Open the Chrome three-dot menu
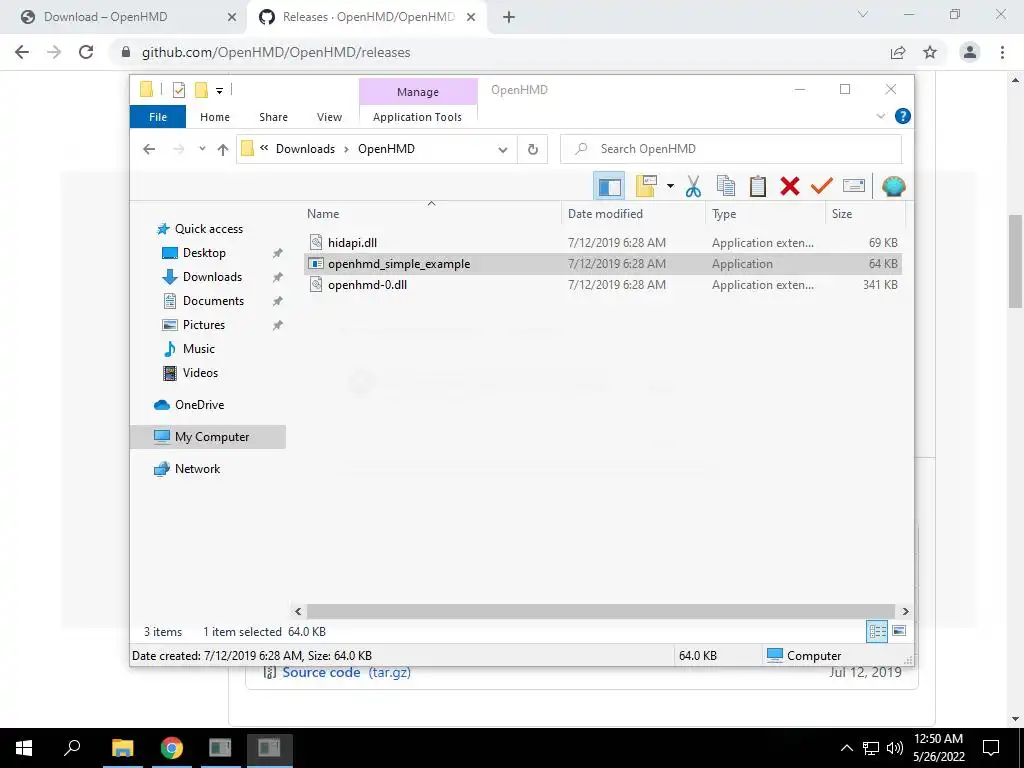The width and height of the screenshot is (1024, 768). click(1002, 52)
